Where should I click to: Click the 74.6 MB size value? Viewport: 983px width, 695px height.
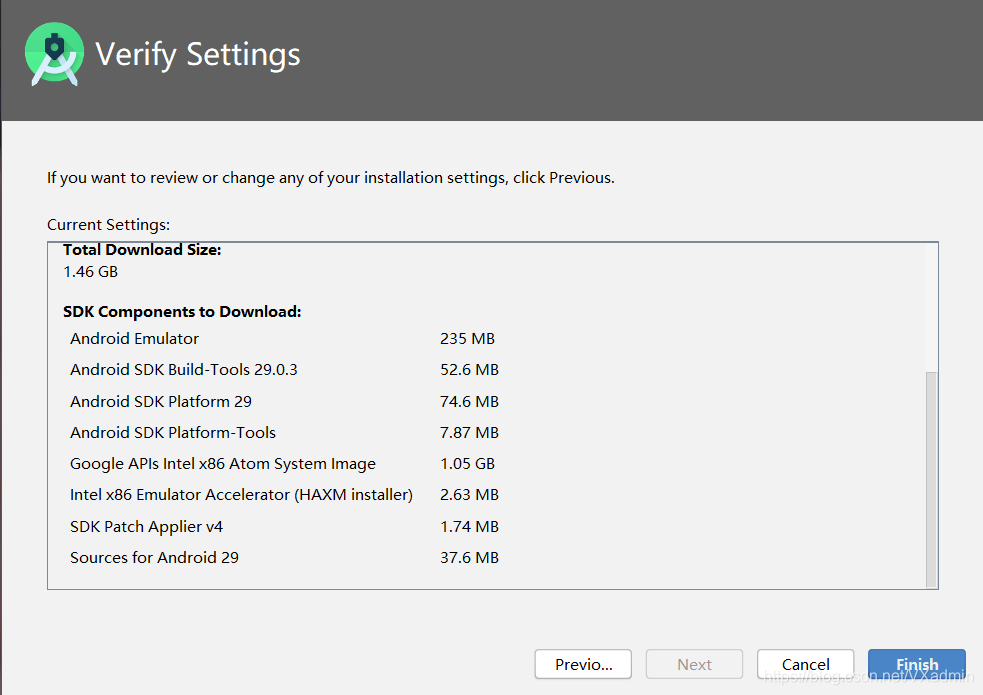tap(469, 401)
